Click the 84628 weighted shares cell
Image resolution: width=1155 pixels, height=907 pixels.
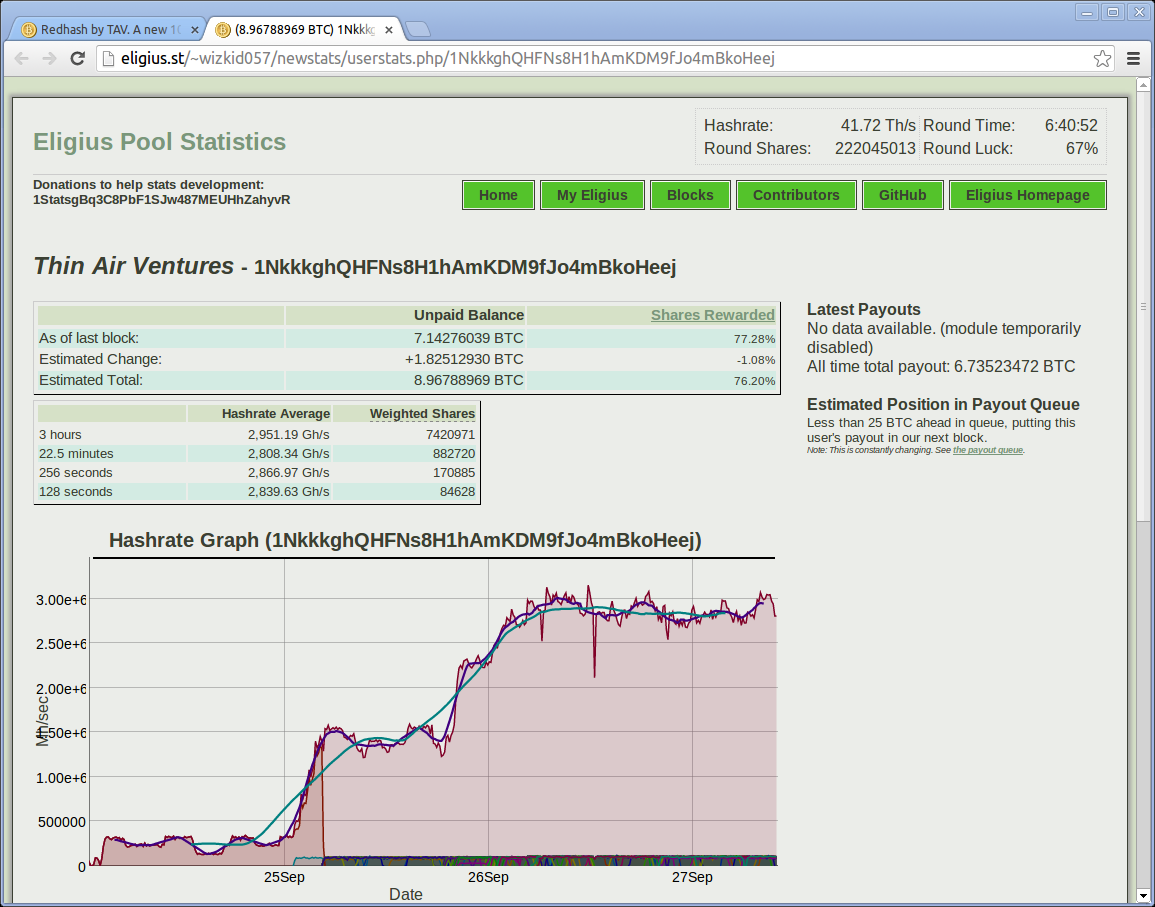coord(457,492)
